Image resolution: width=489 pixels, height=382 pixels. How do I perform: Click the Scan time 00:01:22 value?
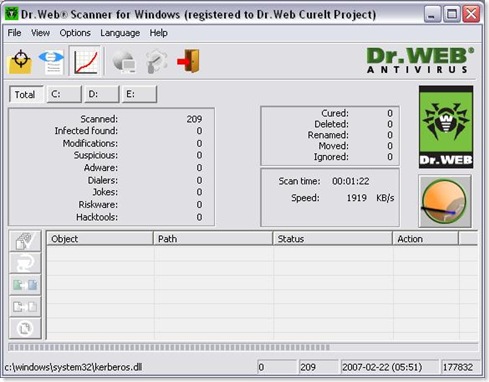tap(350, 181)
